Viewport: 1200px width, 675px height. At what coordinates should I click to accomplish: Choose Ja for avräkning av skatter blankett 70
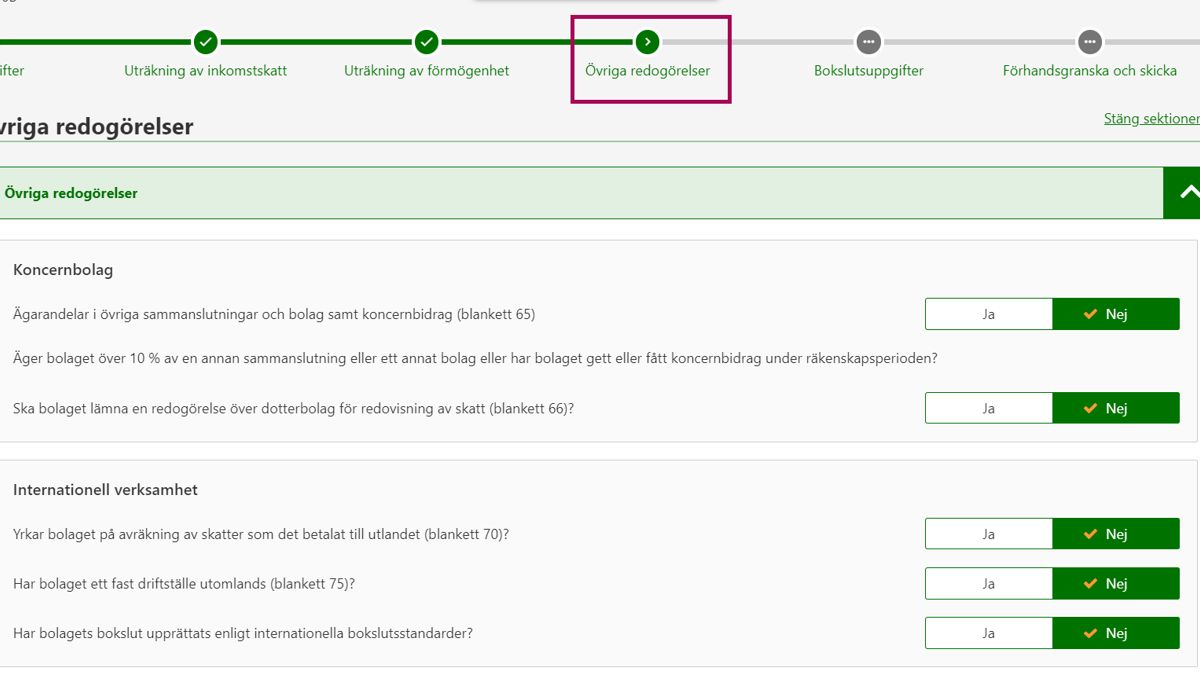pyautogui.click(x=988, y=534)
